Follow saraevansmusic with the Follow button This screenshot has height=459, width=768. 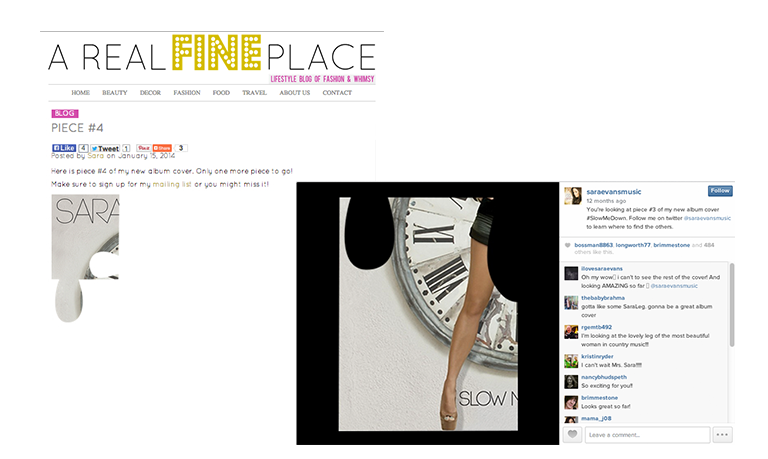point(720,191)
